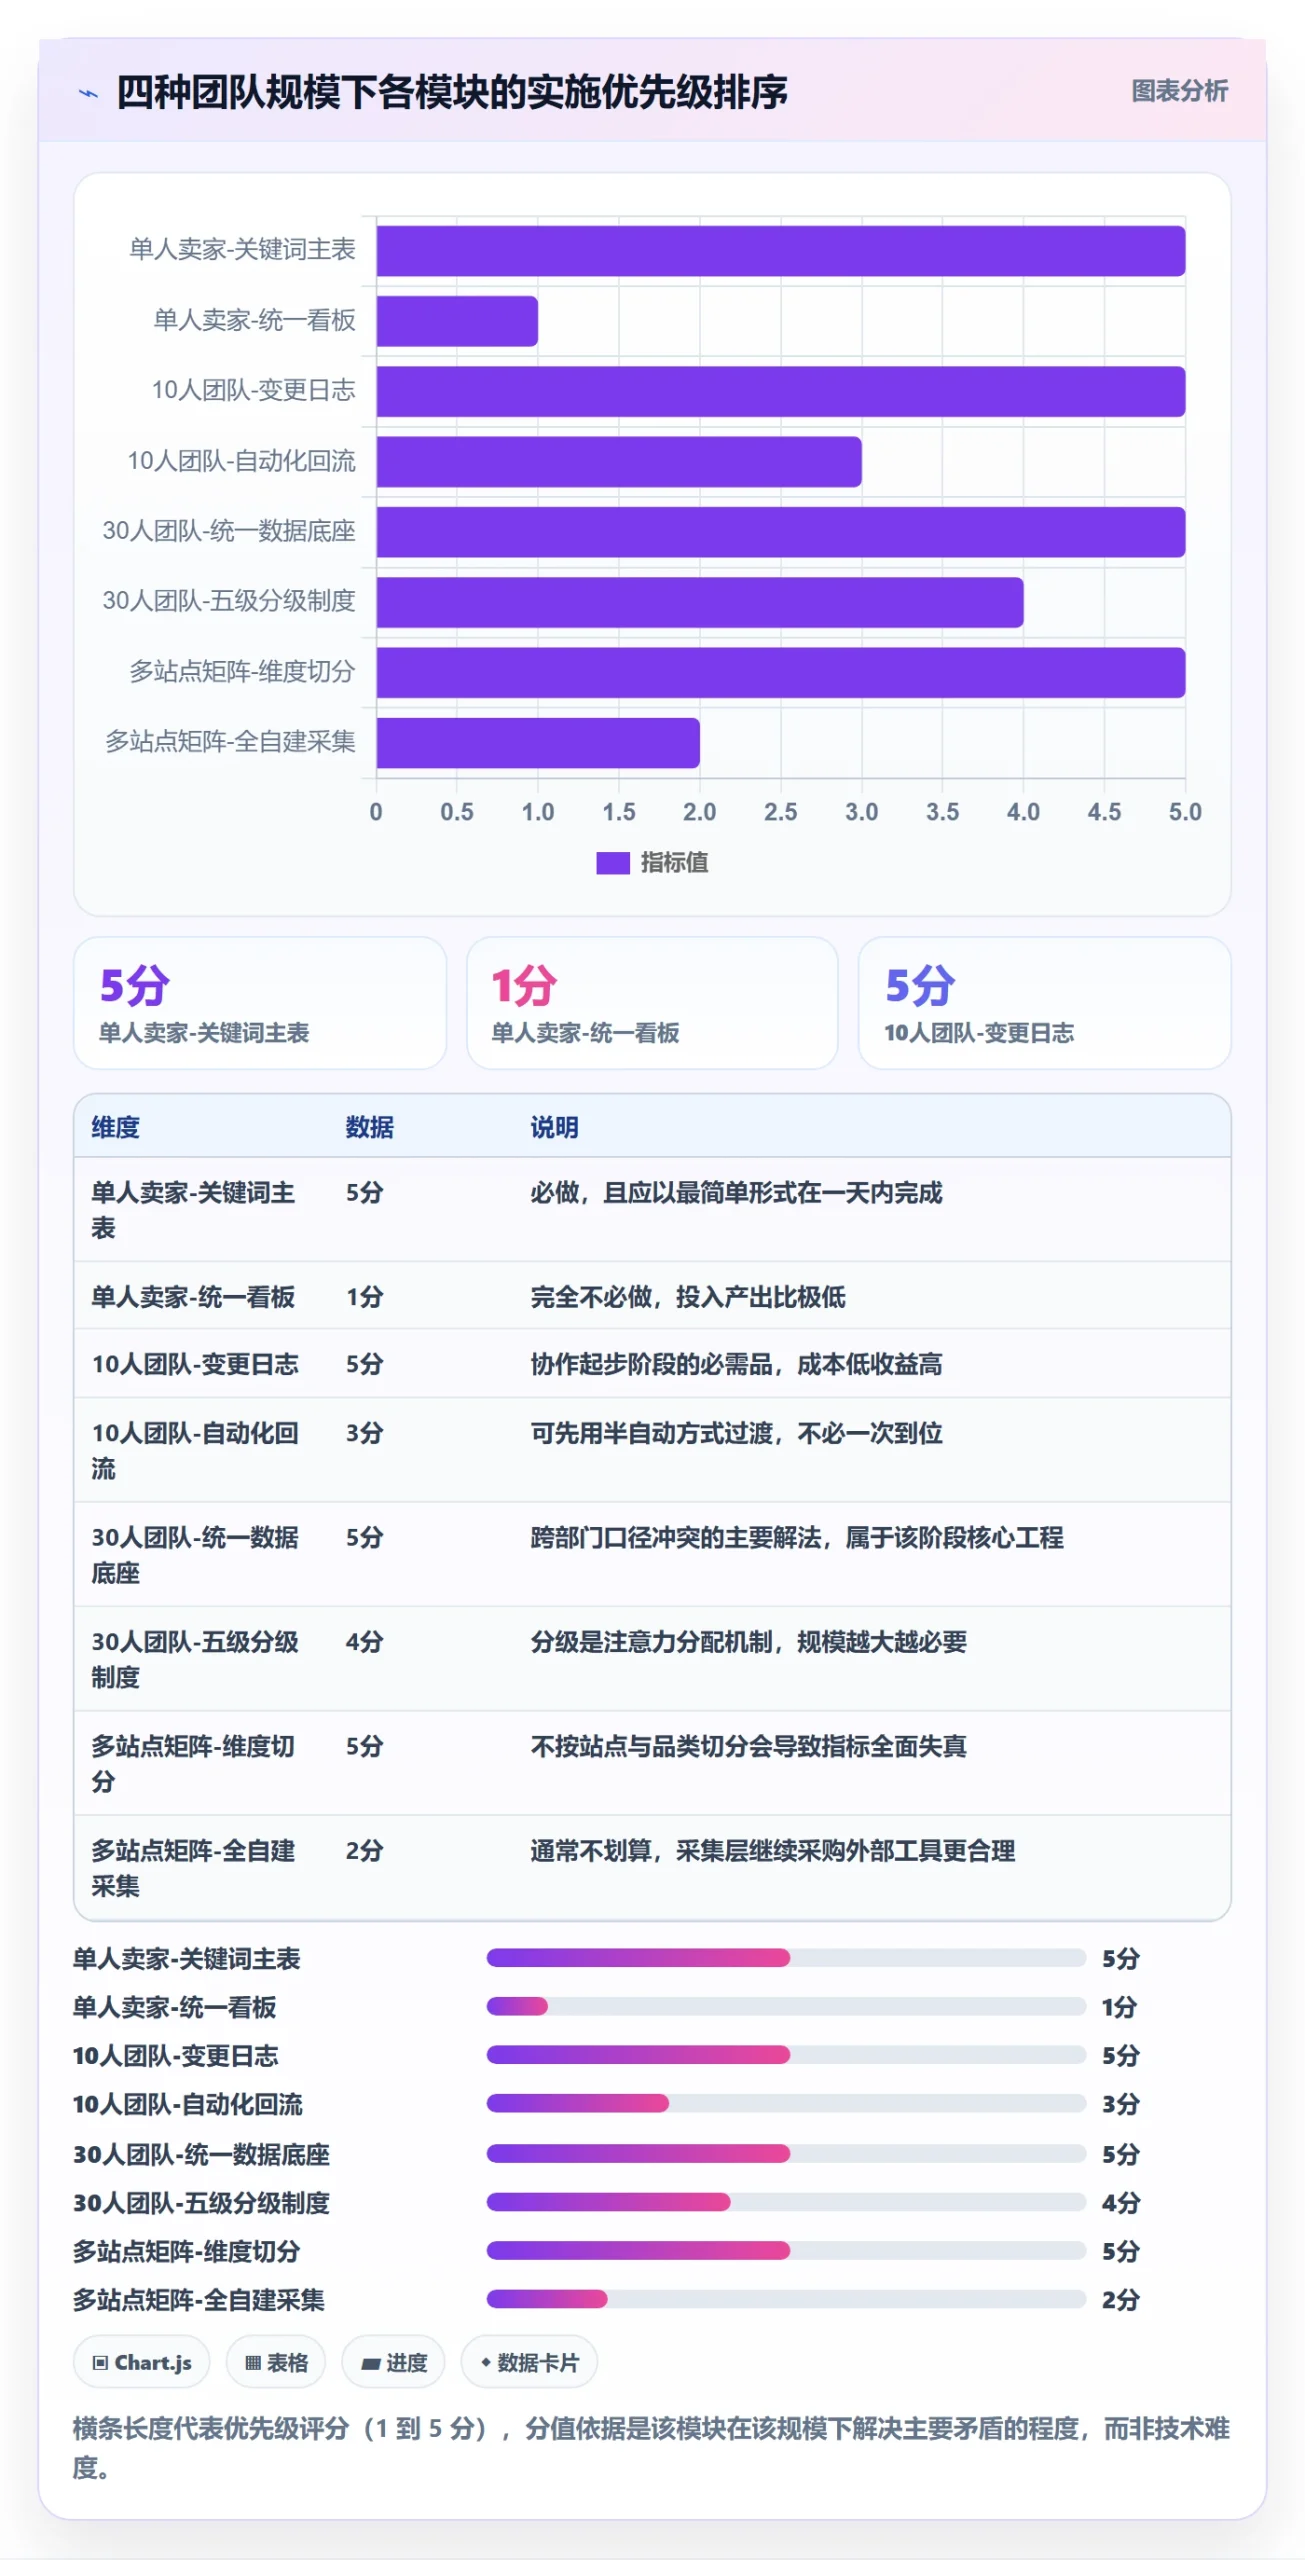Select the 10人团队-变更日志 chart bar
1305x2560 pixels.
click(x=781, y=391)
